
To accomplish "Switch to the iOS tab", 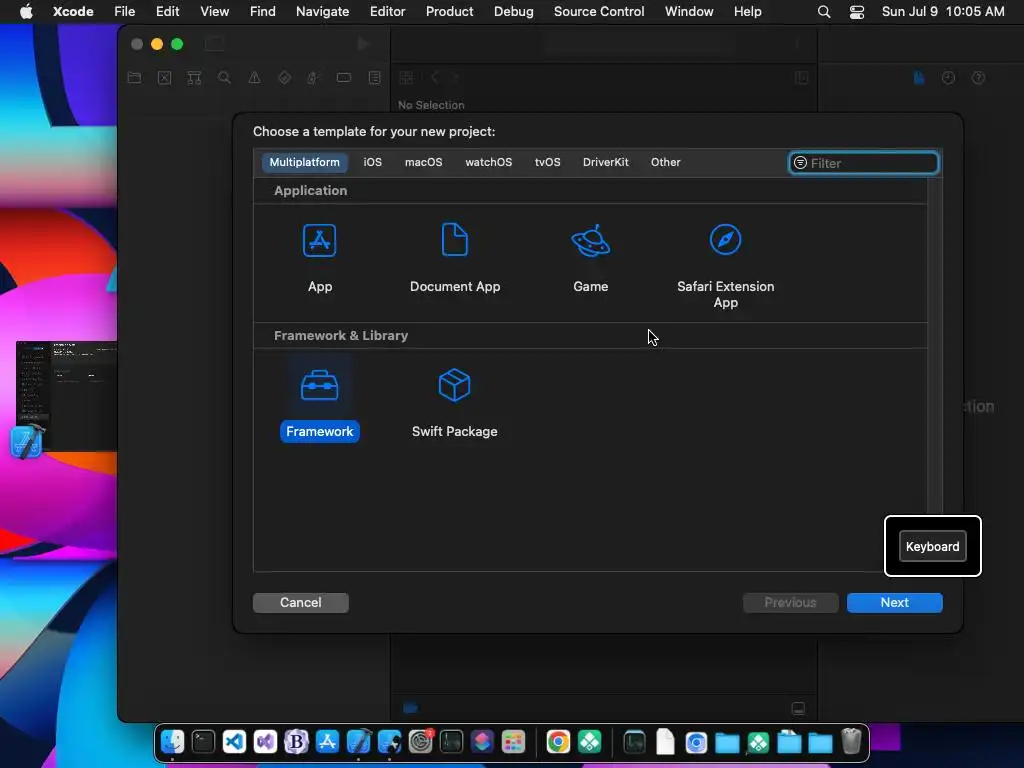I will pos(372,162).
